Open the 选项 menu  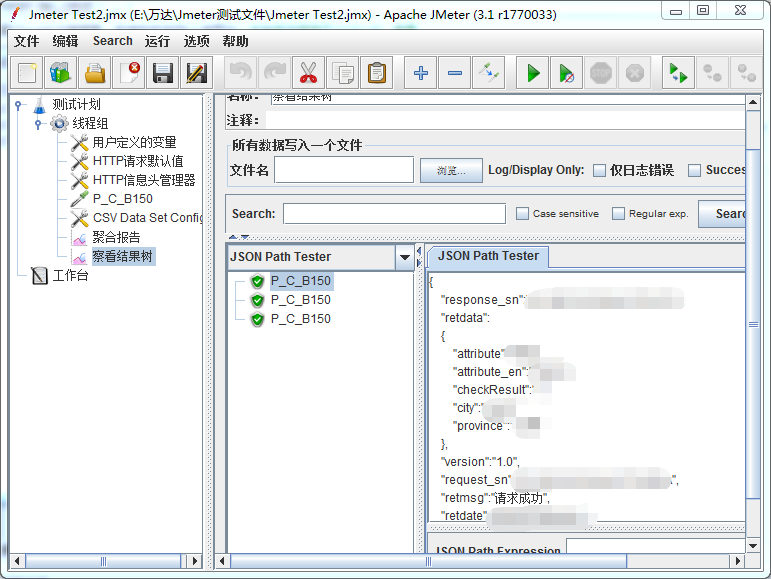point(196,41)
